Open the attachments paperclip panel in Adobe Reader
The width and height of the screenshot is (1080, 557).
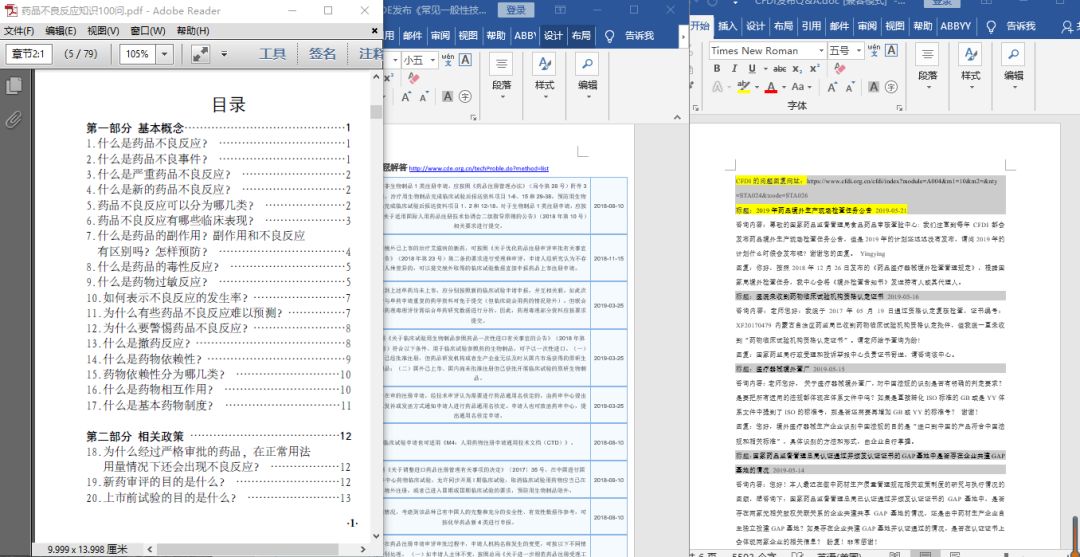pos(13,120)
